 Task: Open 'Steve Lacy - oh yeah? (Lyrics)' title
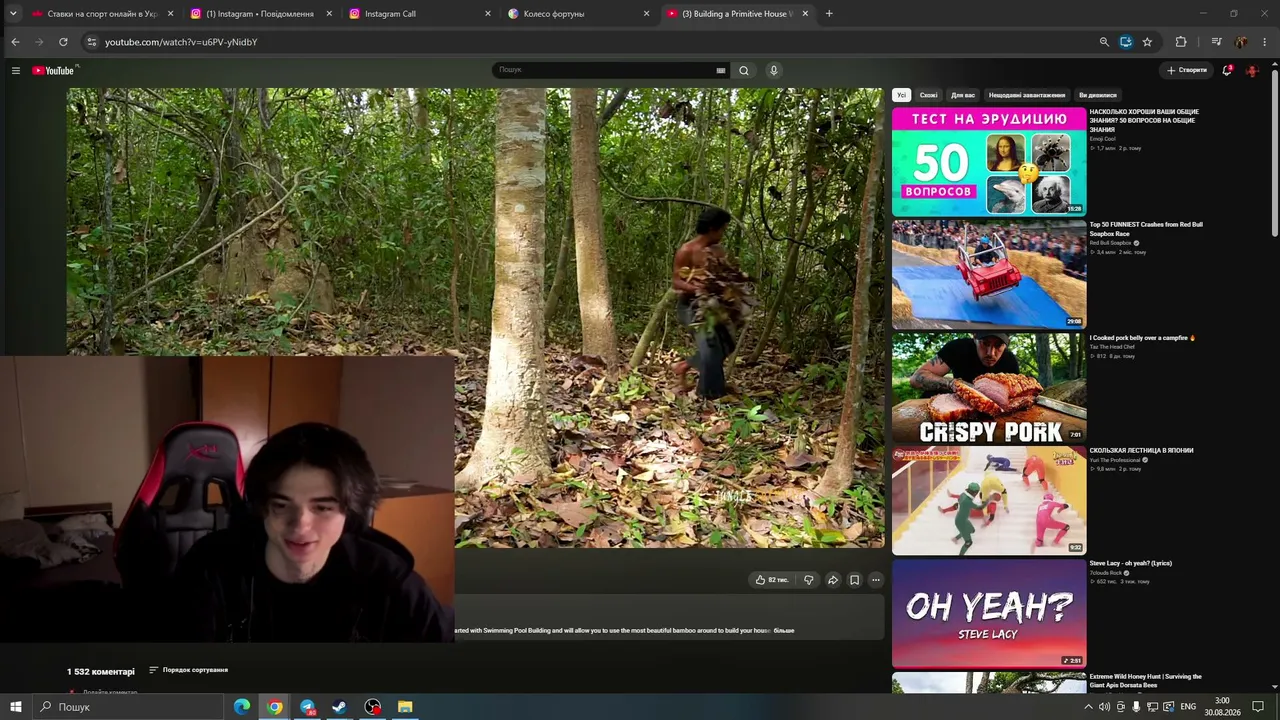pos(1131,563)
